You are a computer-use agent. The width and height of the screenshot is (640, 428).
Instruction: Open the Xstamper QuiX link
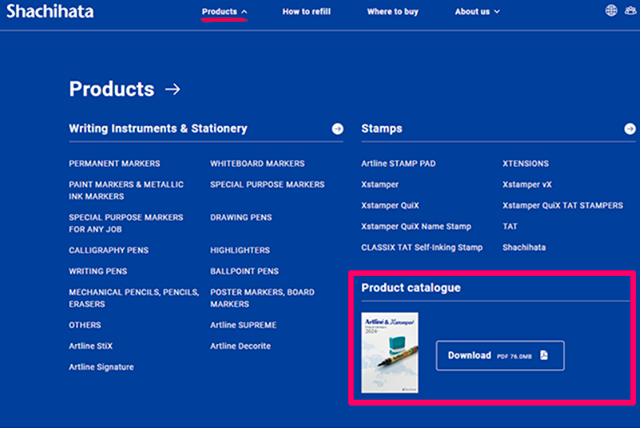(x=390, y=205)
